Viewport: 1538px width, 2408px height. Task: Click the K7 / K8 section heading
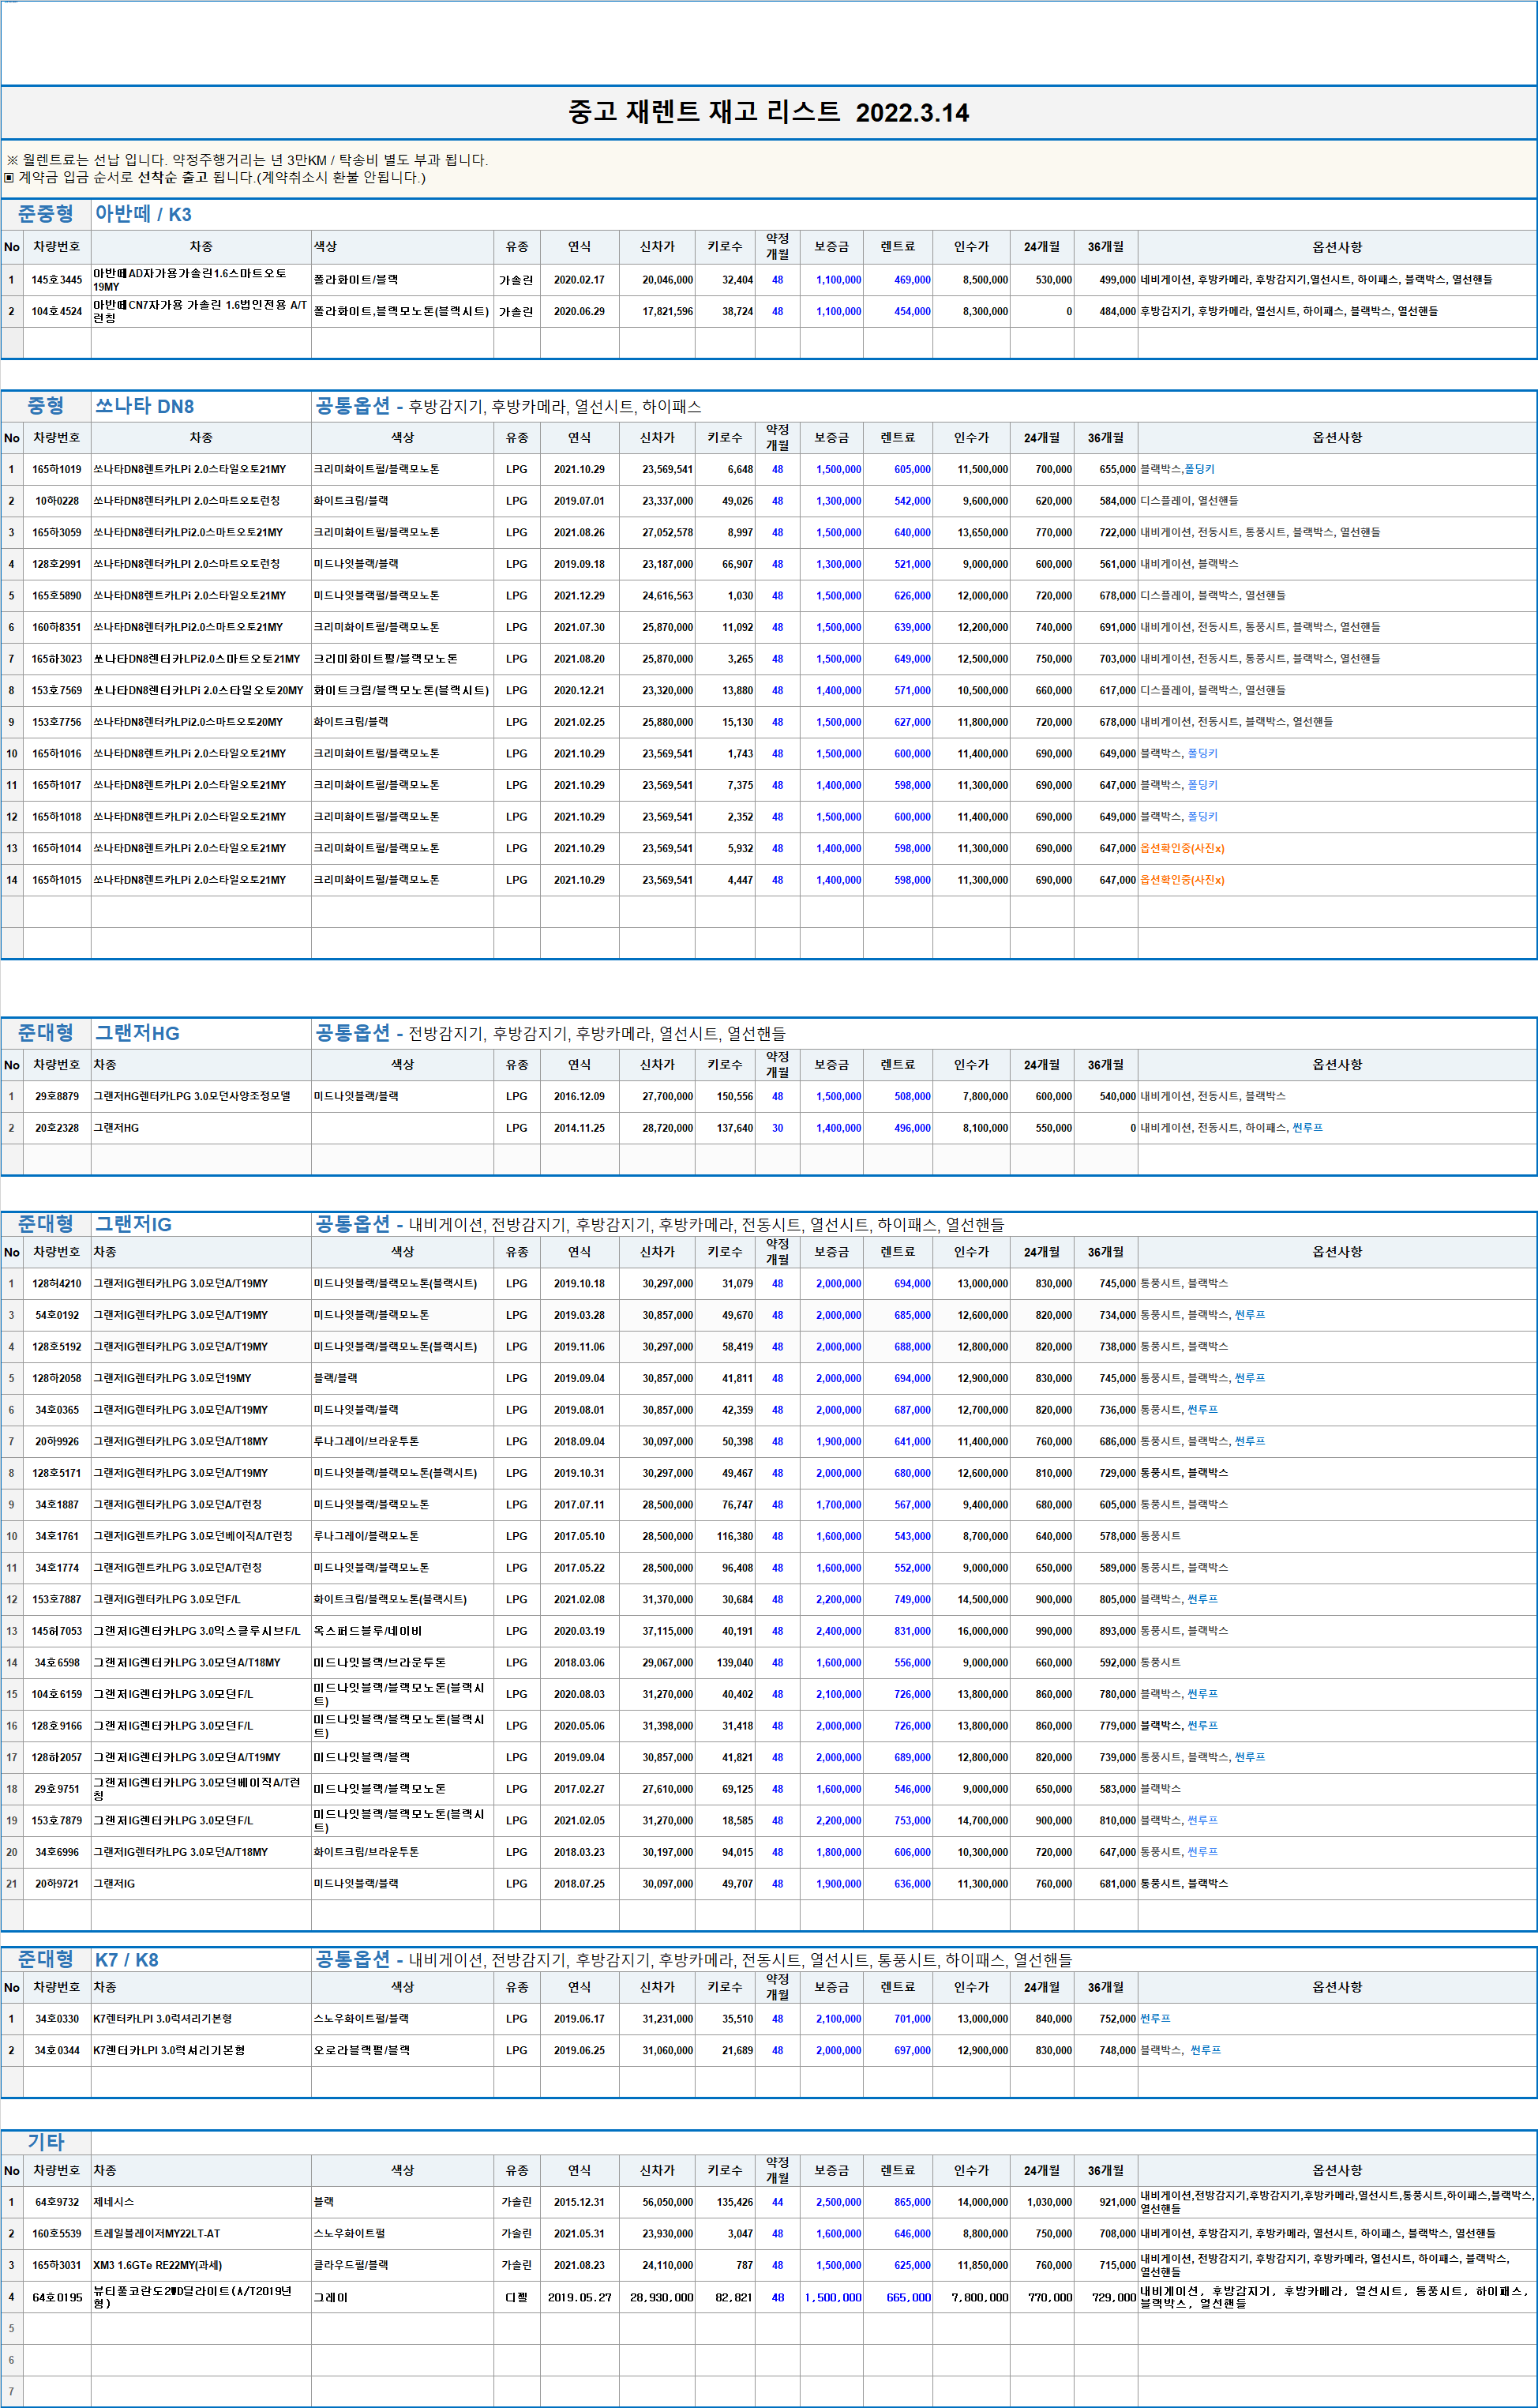[126, 1960]
